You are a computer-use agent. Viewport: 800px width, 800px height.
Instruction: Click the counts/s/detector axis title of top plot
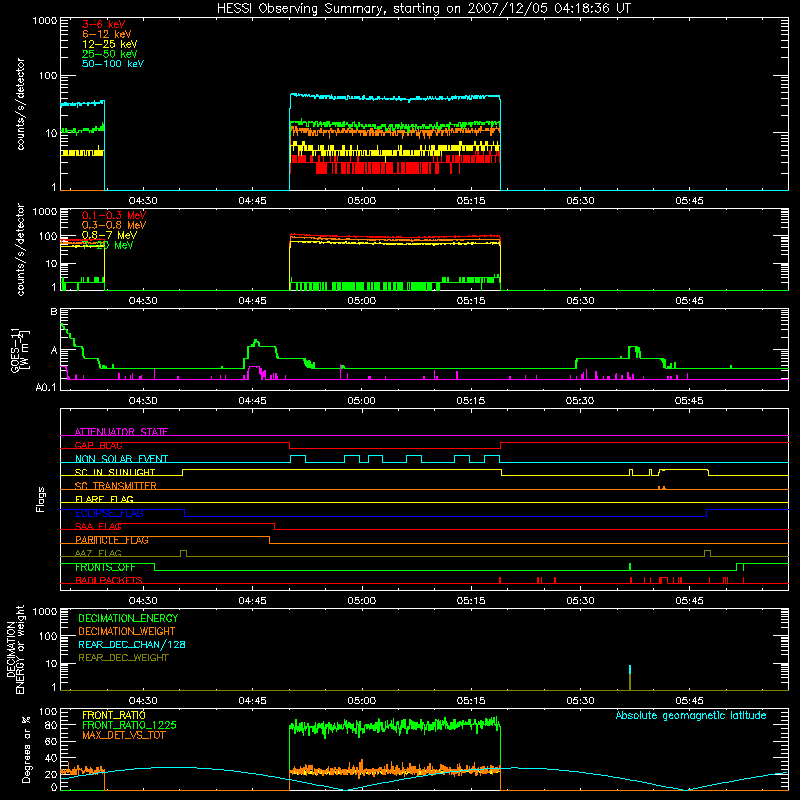point(20,104)
